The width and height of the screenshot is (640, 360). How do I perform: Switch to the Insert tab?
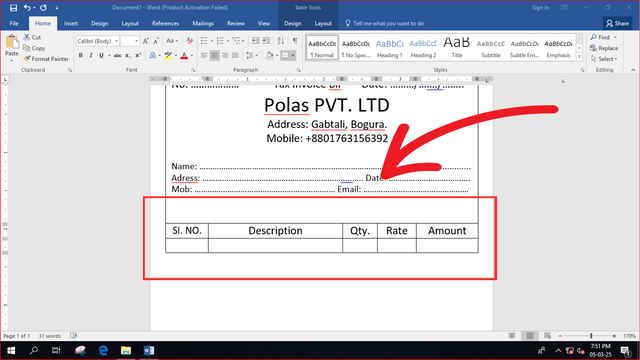pyautogui.click(x=71, y=23)
